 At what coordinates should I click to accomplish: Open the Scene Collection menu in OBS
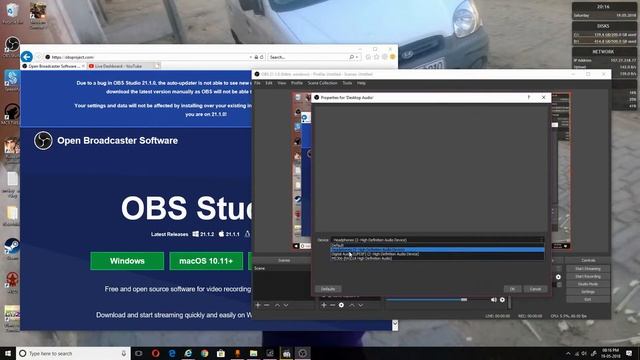coord(322,83)
